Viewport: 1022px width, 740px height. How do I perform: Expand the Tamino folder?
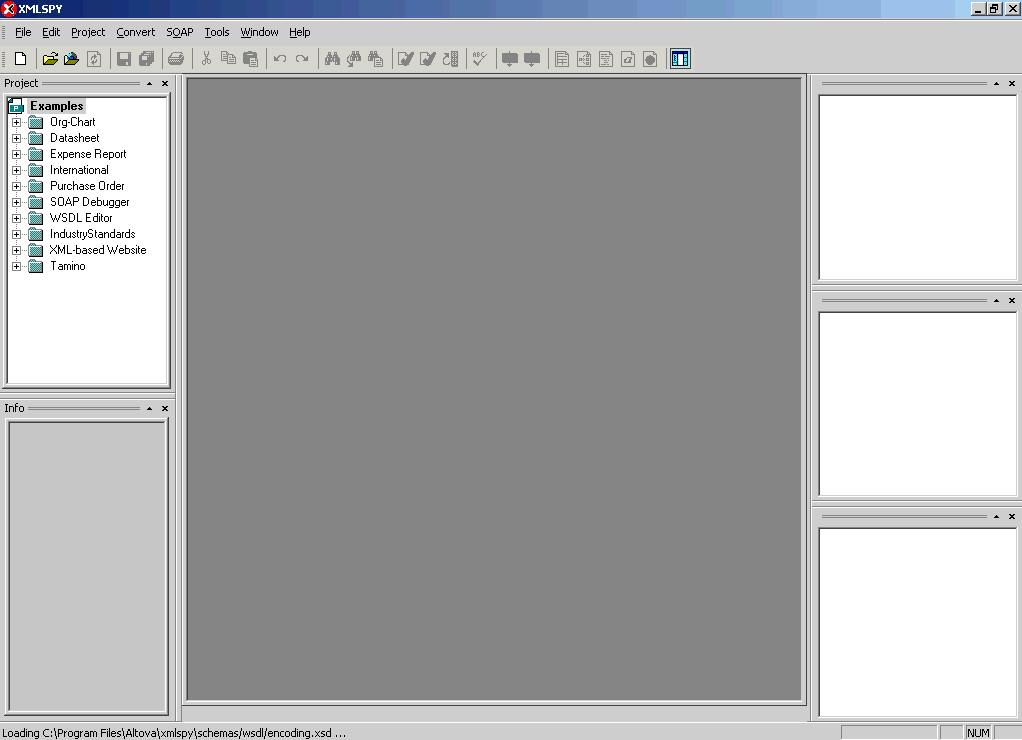(x=16, y=266)
